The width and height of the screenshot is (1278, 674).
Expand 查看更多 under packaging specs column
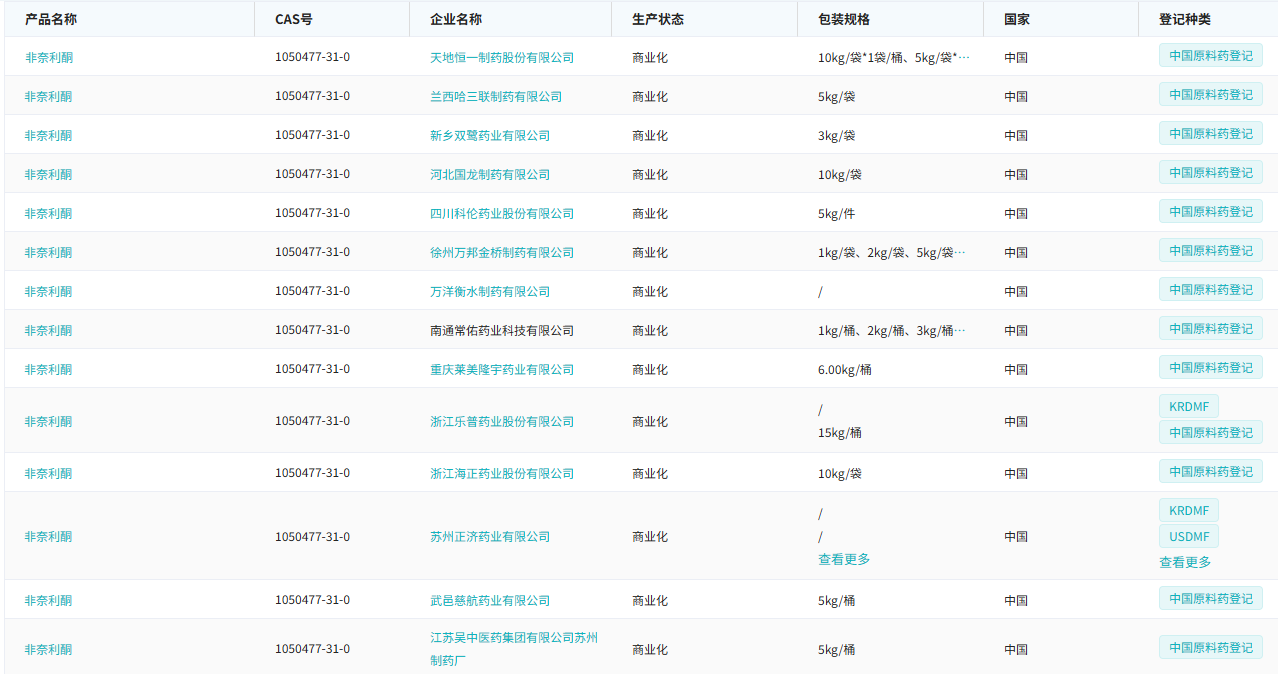(x=844, y=559)
